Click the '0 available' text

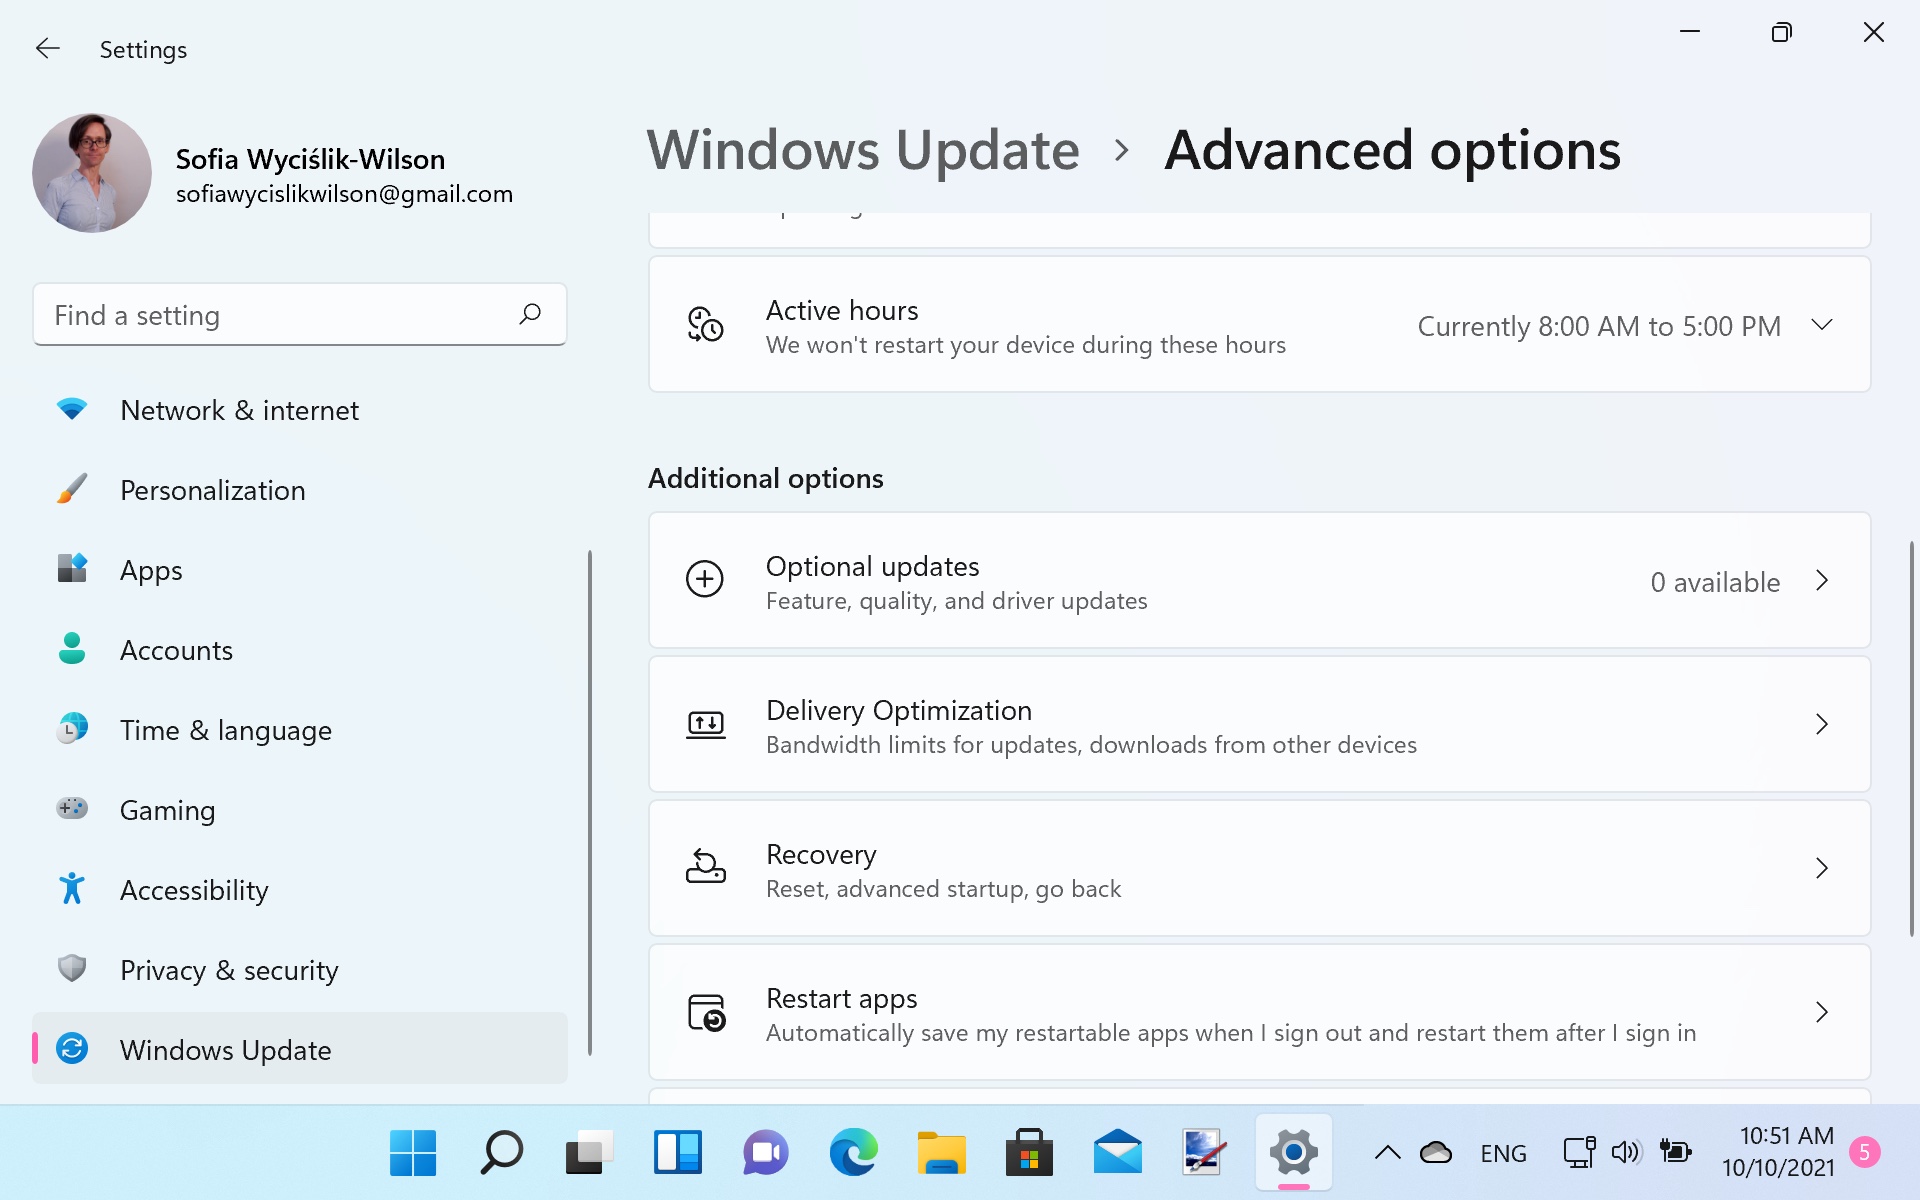click(x=1715, y=582)
